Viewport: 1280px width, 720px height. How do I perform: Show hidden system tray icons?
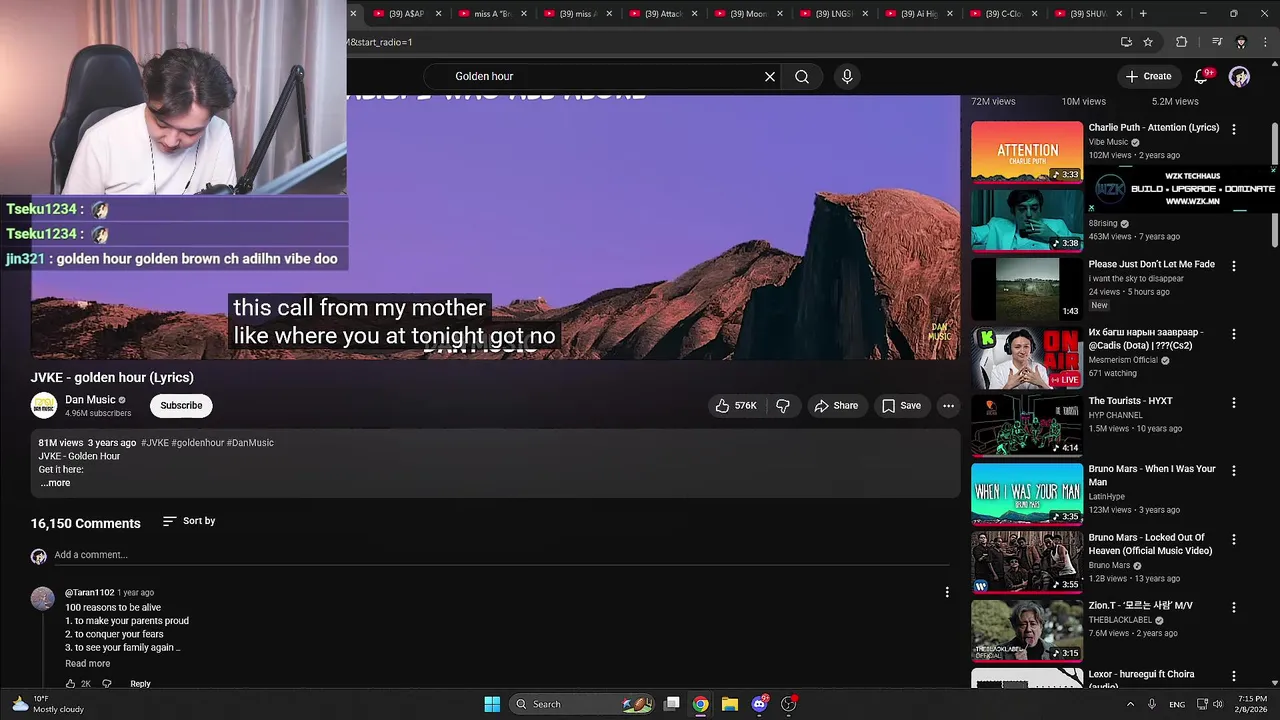[1131, 704]
